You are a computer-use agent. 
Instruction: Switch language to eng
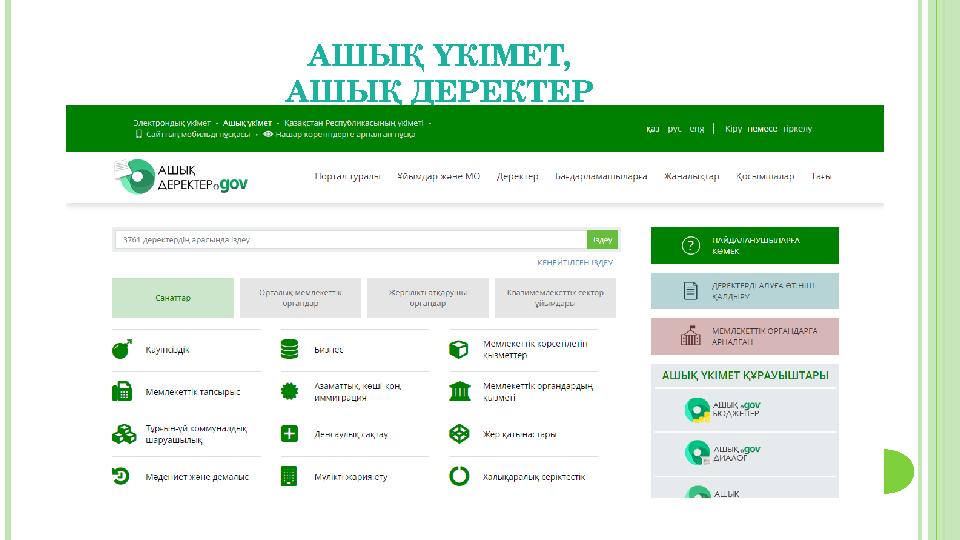click(697, 129)
